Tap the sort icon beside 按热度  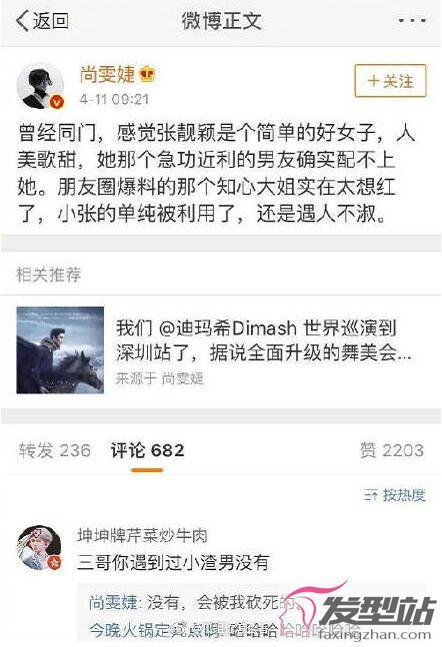click(371, 495)
